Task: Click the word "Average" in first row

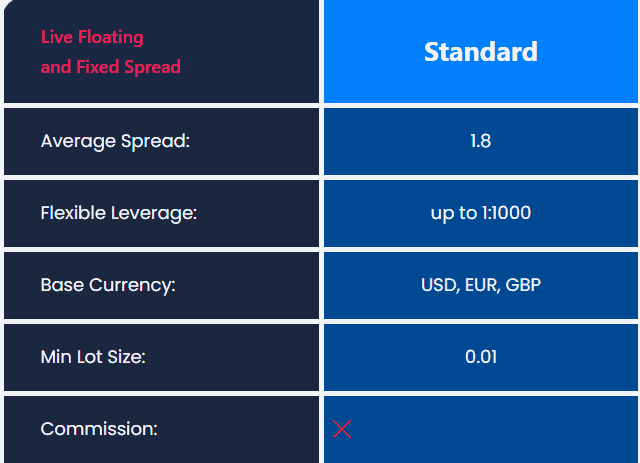Action: click(75, 141)
